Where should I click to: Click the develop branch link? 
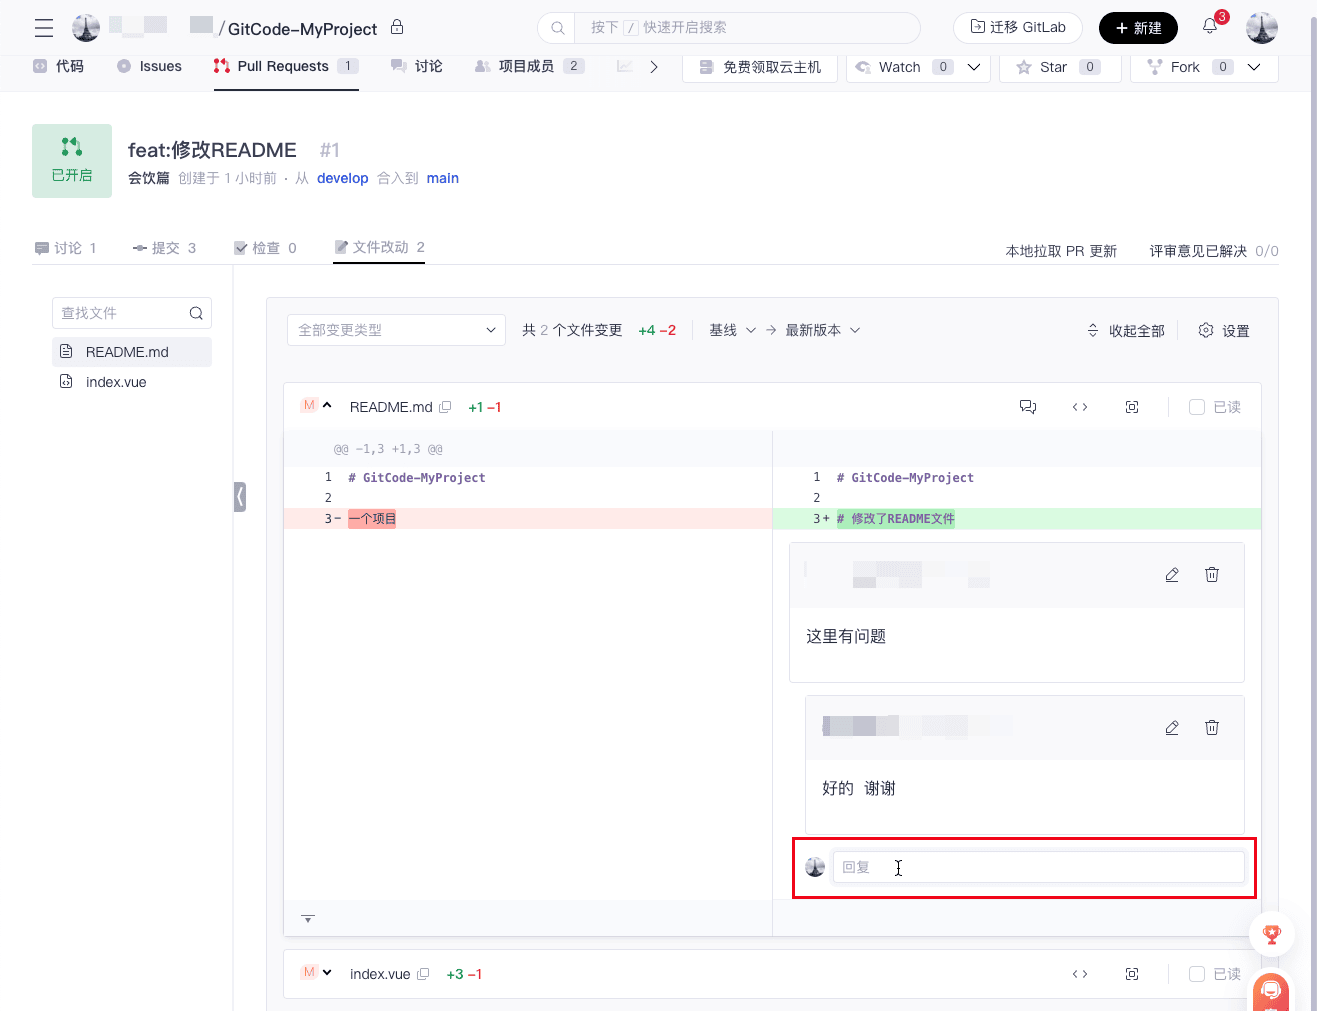pyautogui.click(x=342, y=178)
